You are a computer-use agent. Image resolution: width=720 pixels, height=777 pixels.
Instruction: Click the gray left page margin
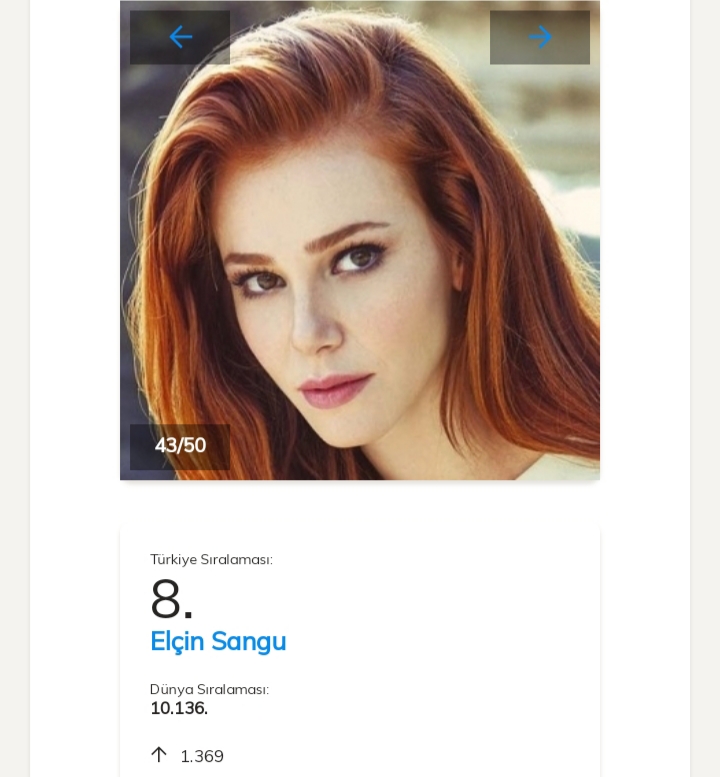coord(14,400)
